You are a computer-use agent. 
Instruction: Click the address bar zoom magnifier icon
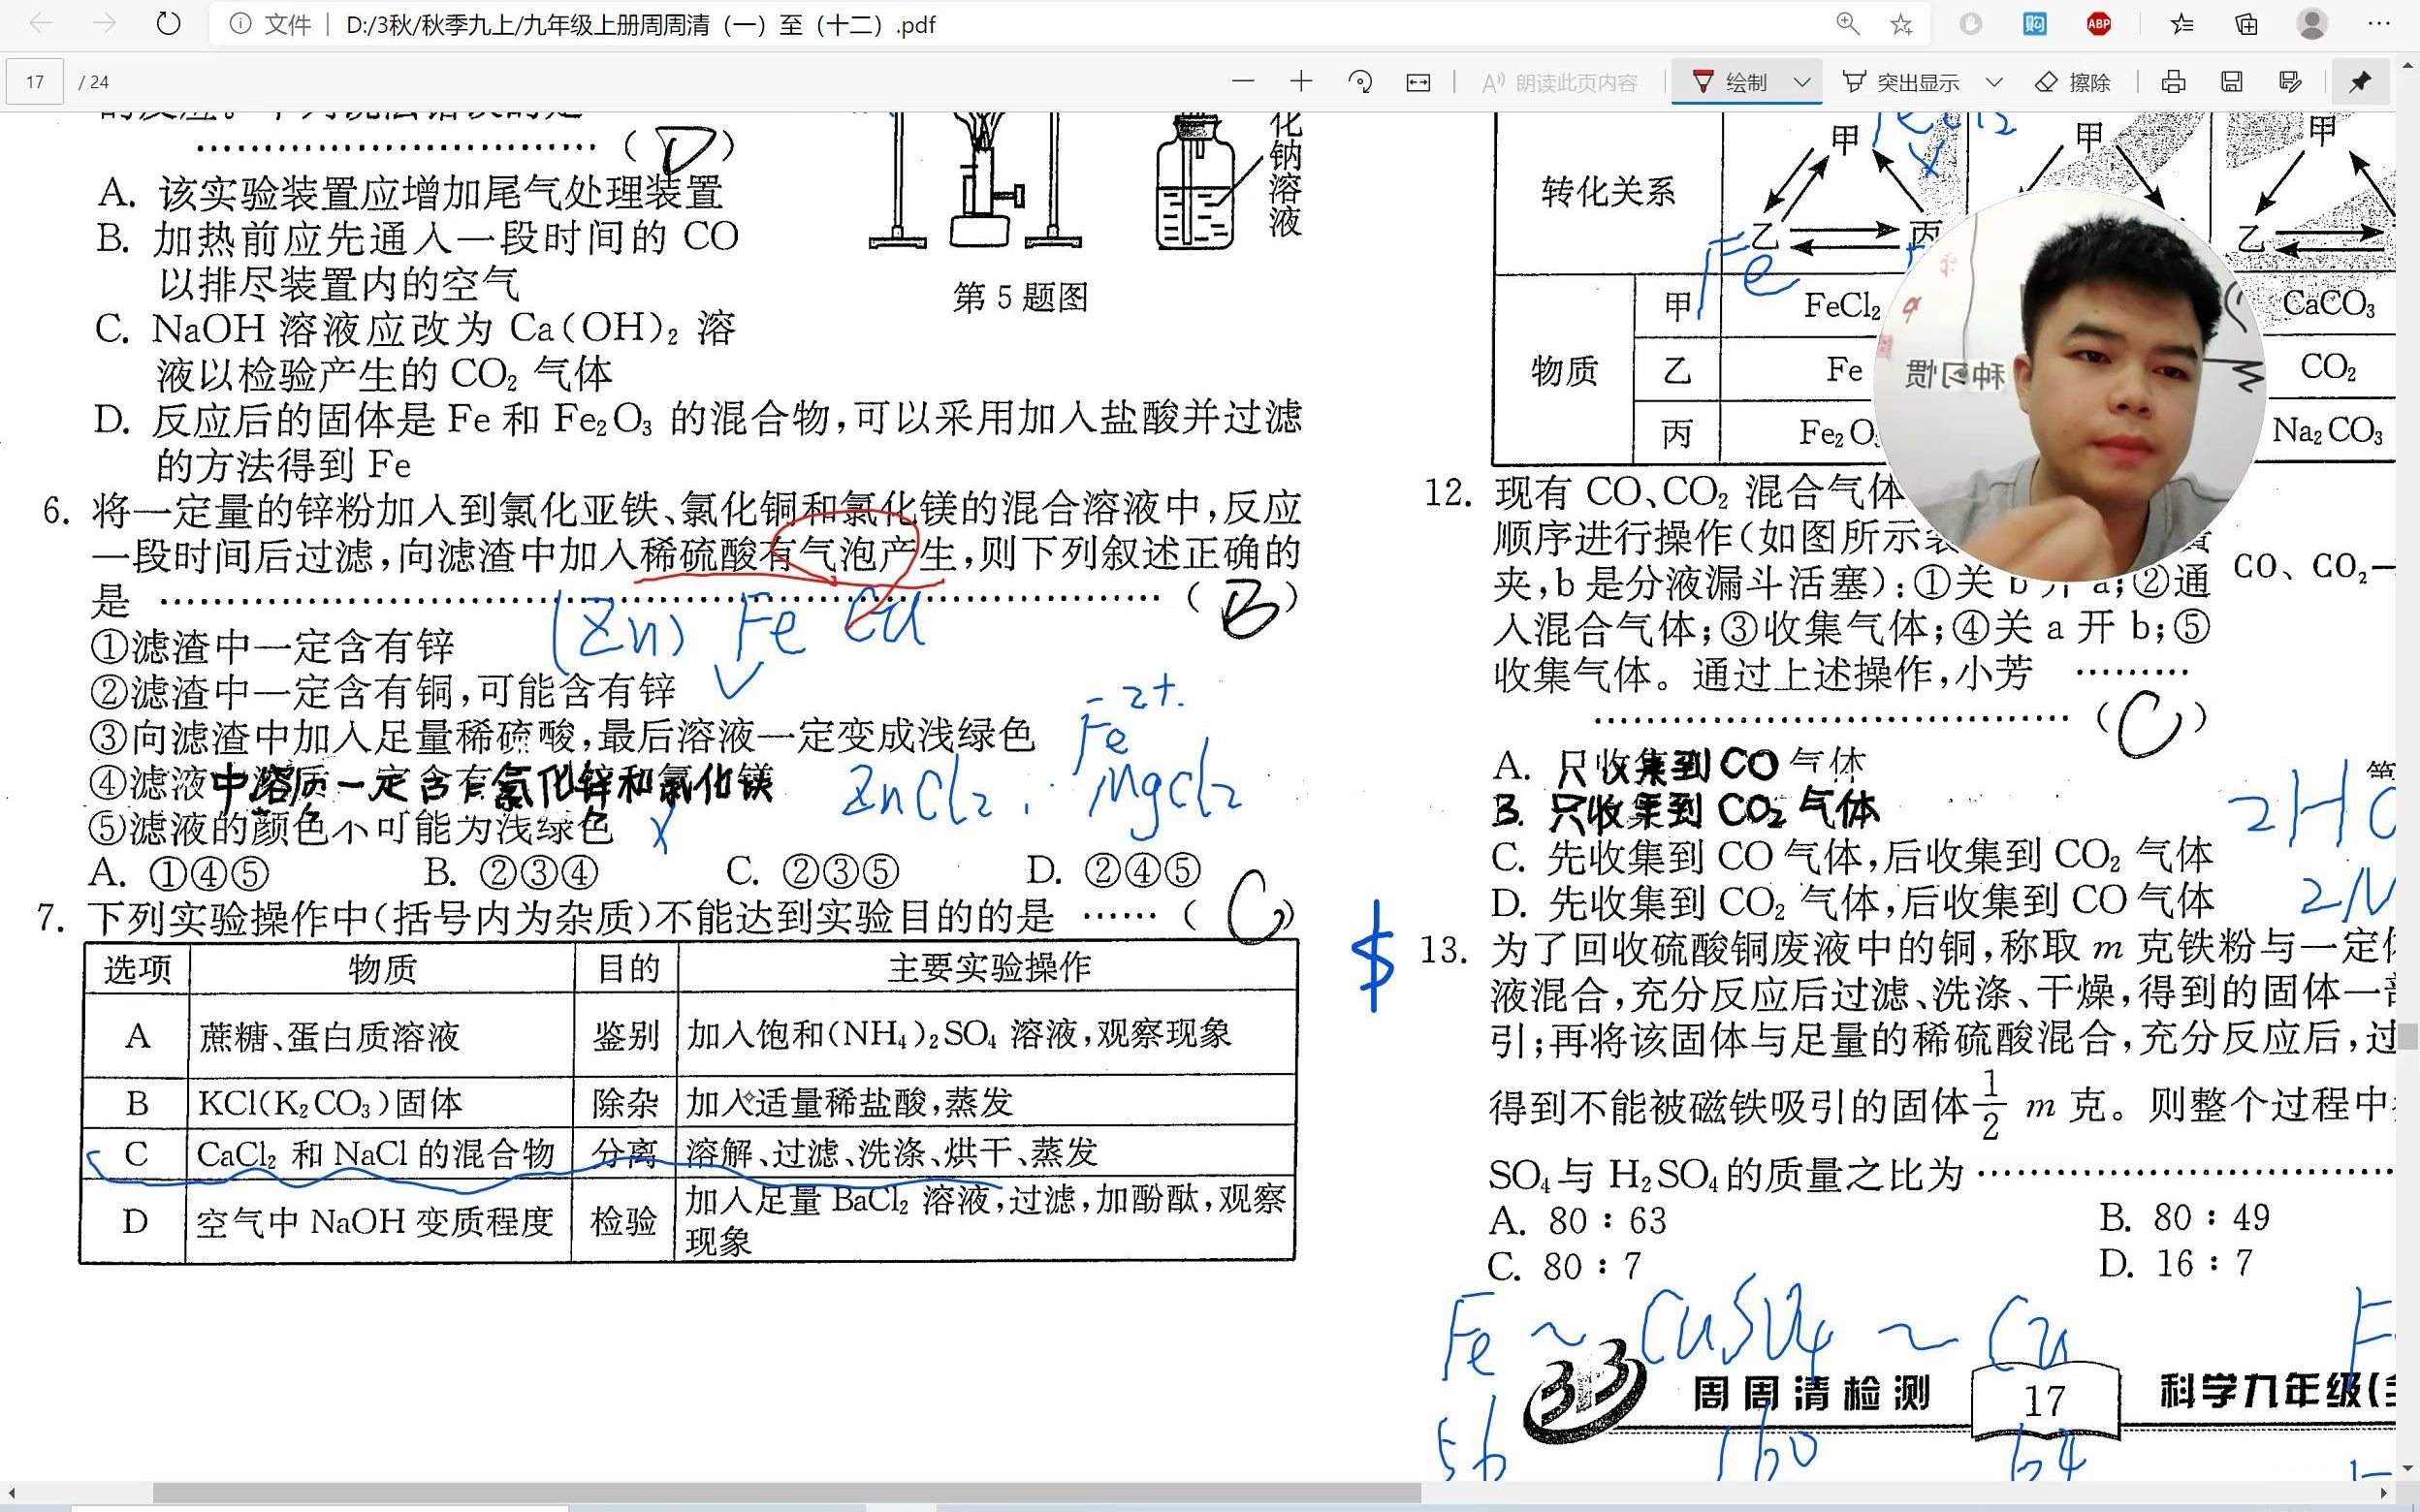(1848, 24)
